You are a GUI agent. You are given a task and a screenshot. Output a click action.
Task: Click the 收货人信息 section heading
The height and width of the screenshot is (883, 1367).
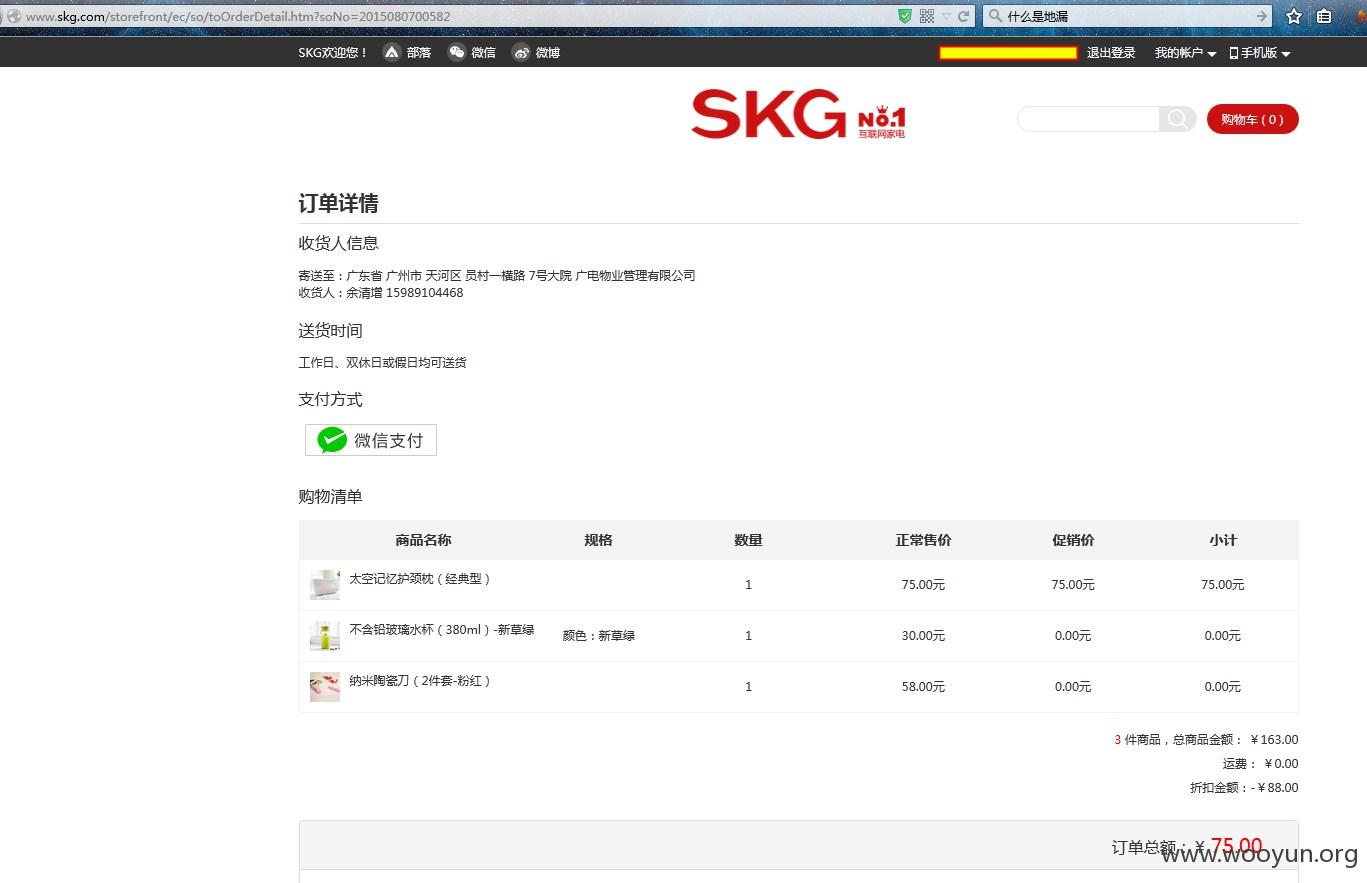(338, 243)
